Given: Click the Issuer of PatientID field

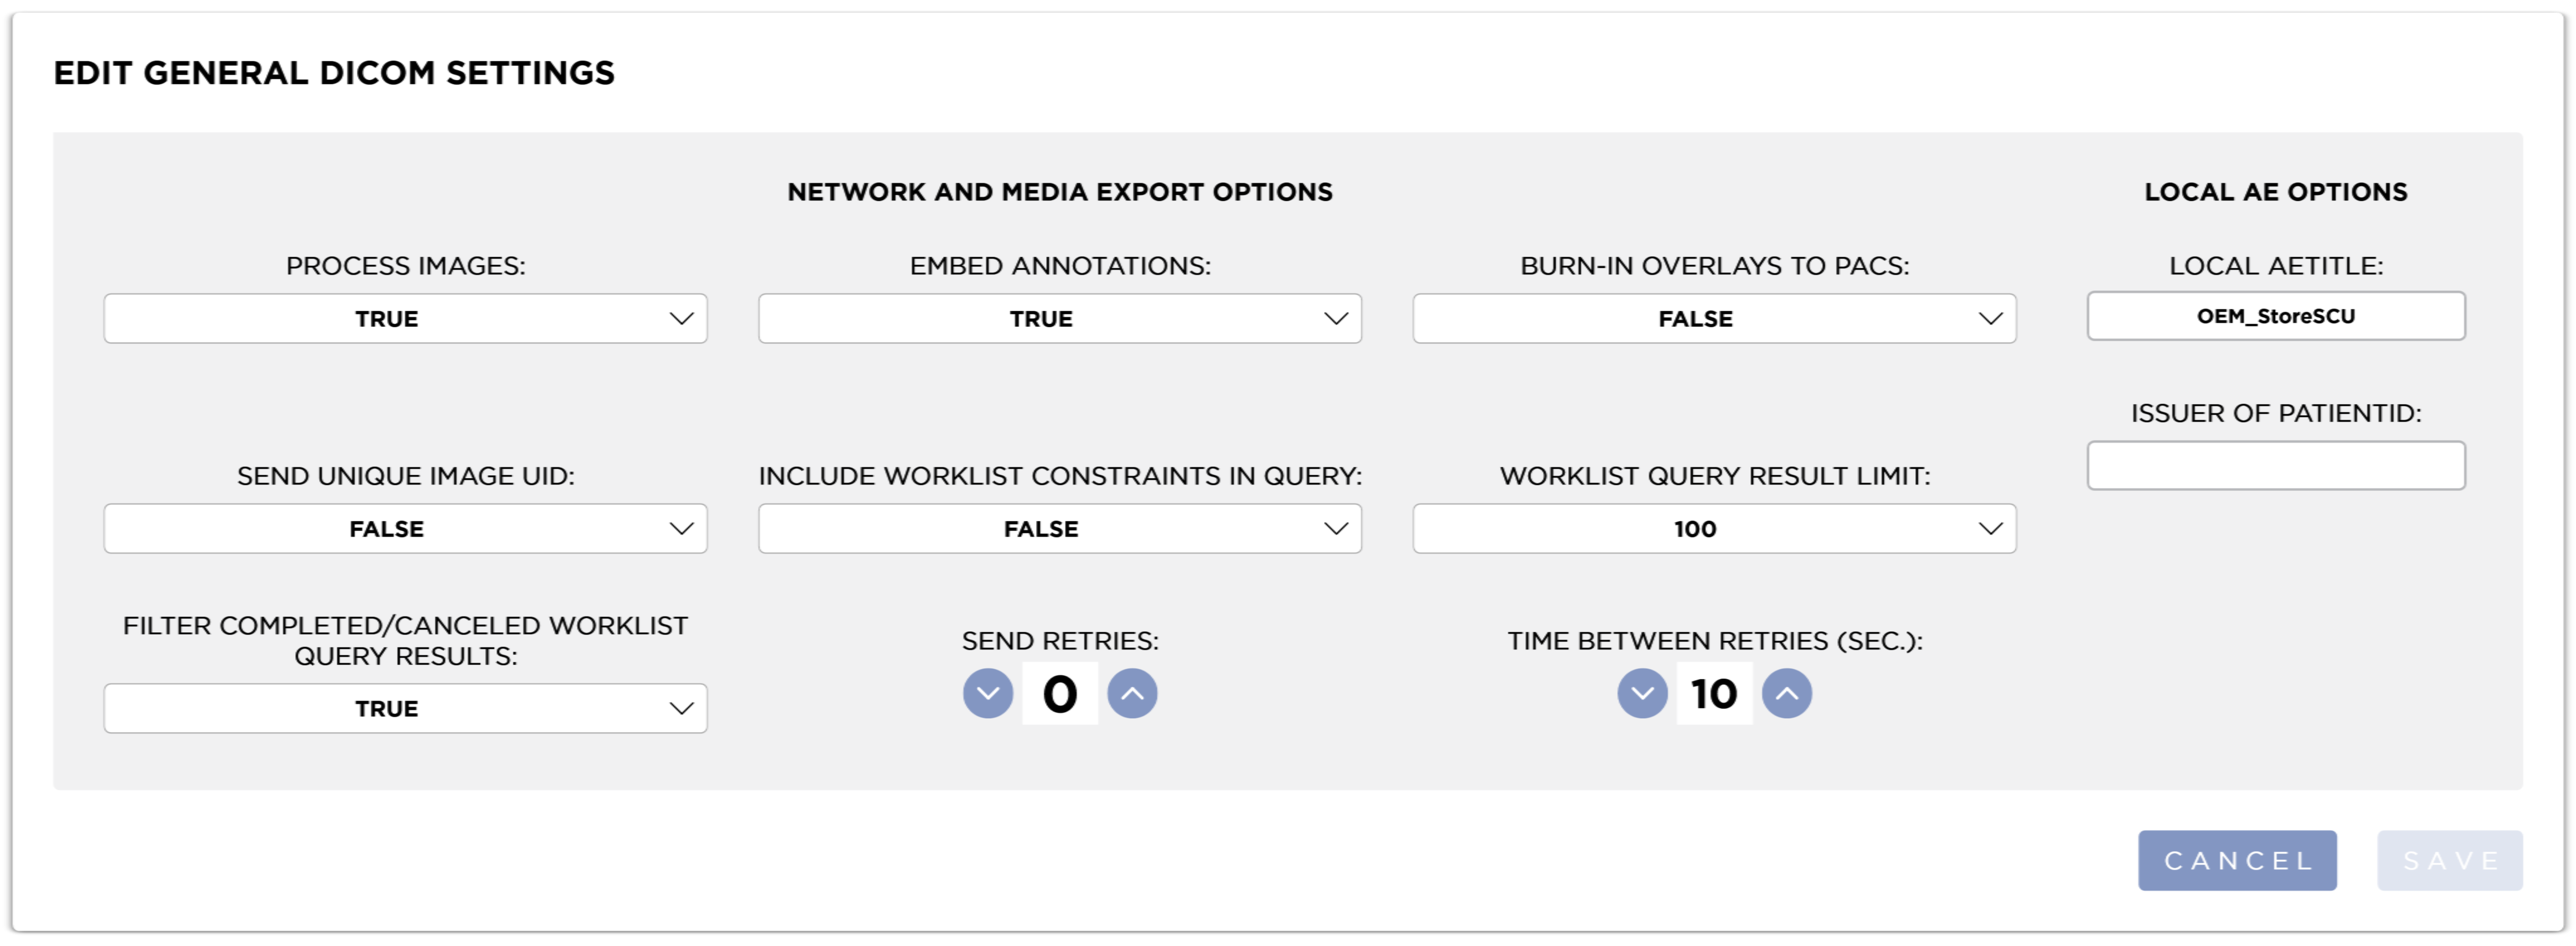Looking at the screenshot, I should [2275, 465].
